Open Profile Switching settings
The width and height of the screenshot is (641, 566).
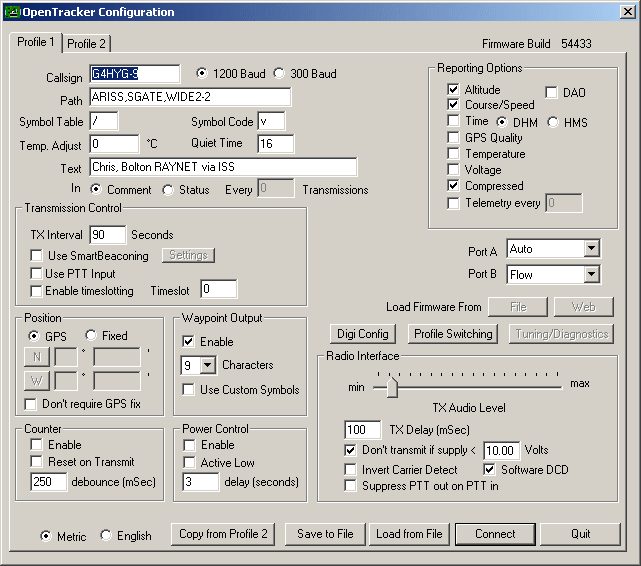(453, 334)
